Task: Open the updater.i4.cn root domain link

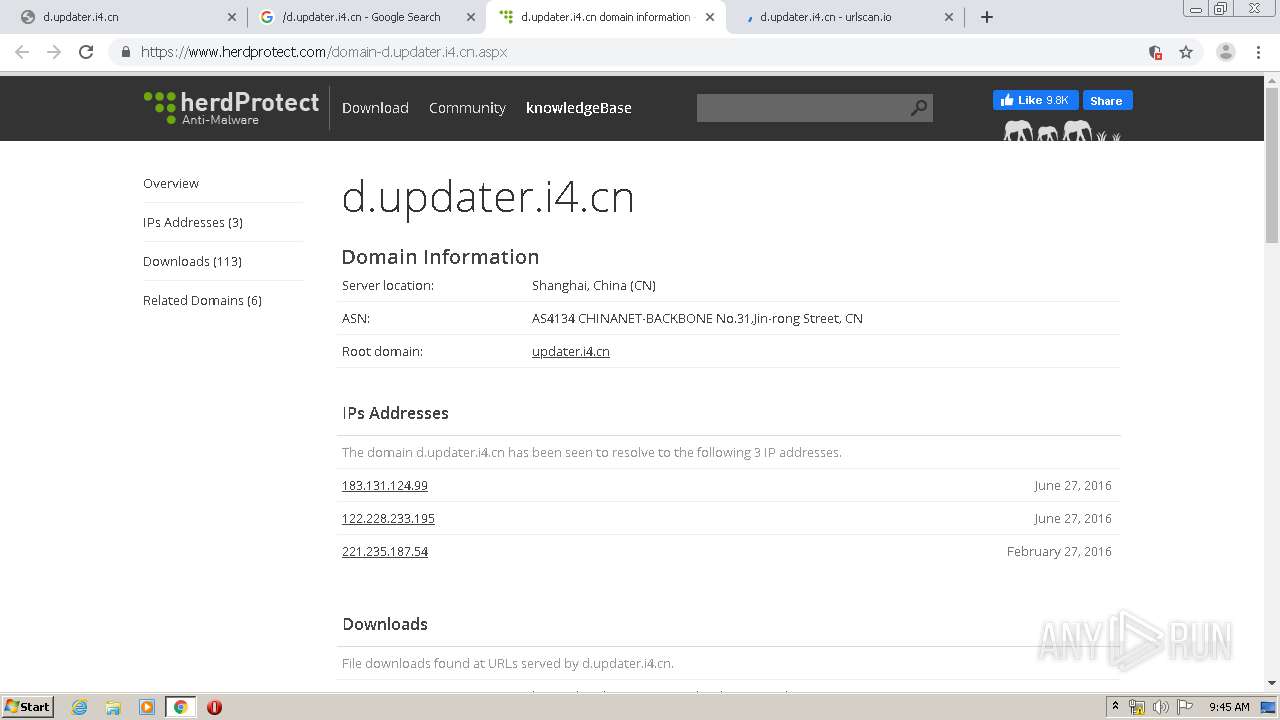Action: point(571,351)
